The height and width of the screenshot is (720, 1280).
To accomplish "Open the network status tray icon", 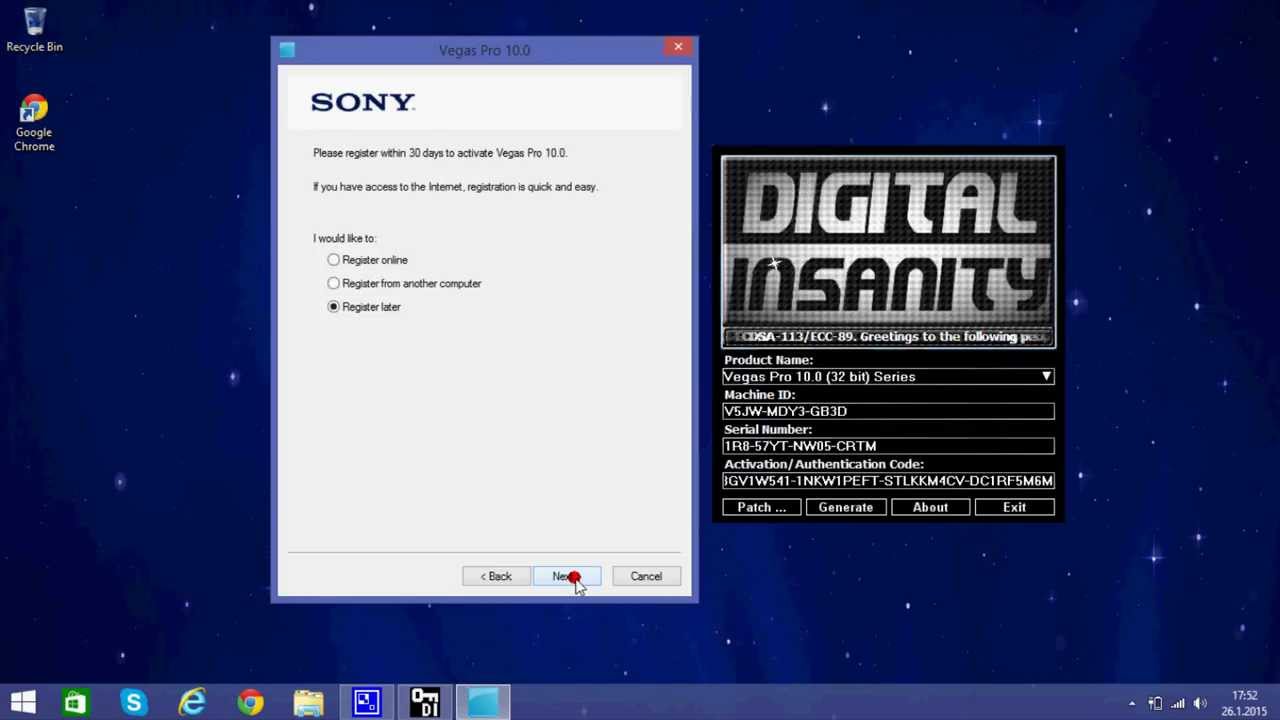I will coord(1178,703).
